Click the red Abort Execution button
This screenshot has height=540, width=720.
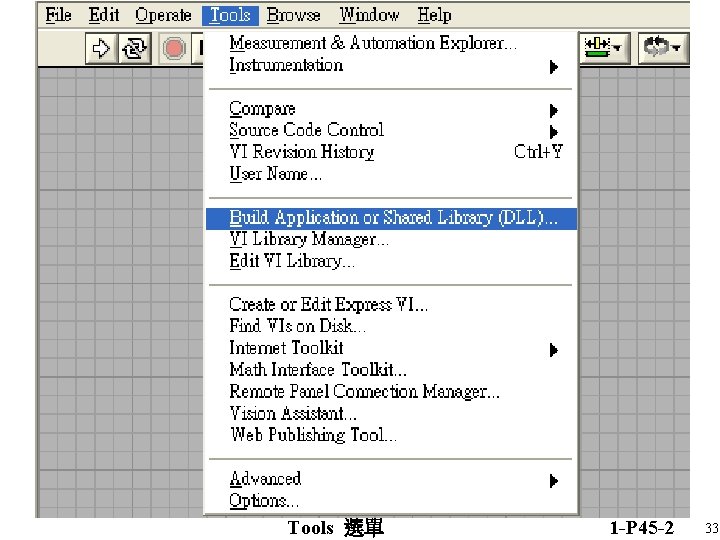pyautogui.click(x=174, y=48)
